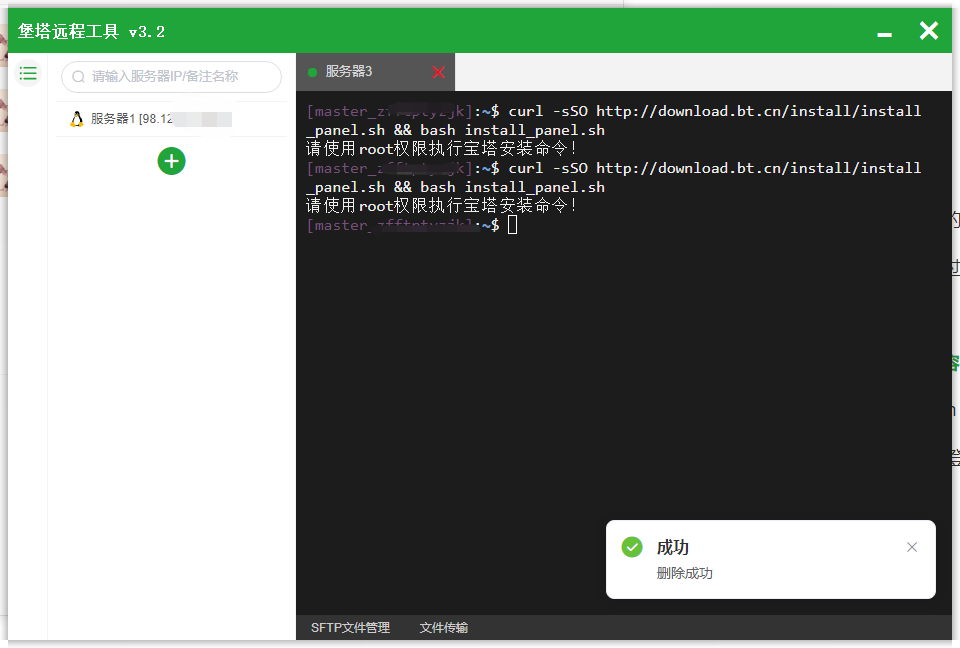Open SFTP文件管理 panel
This screenshot has width=960, height=648.
pos(350,628)
